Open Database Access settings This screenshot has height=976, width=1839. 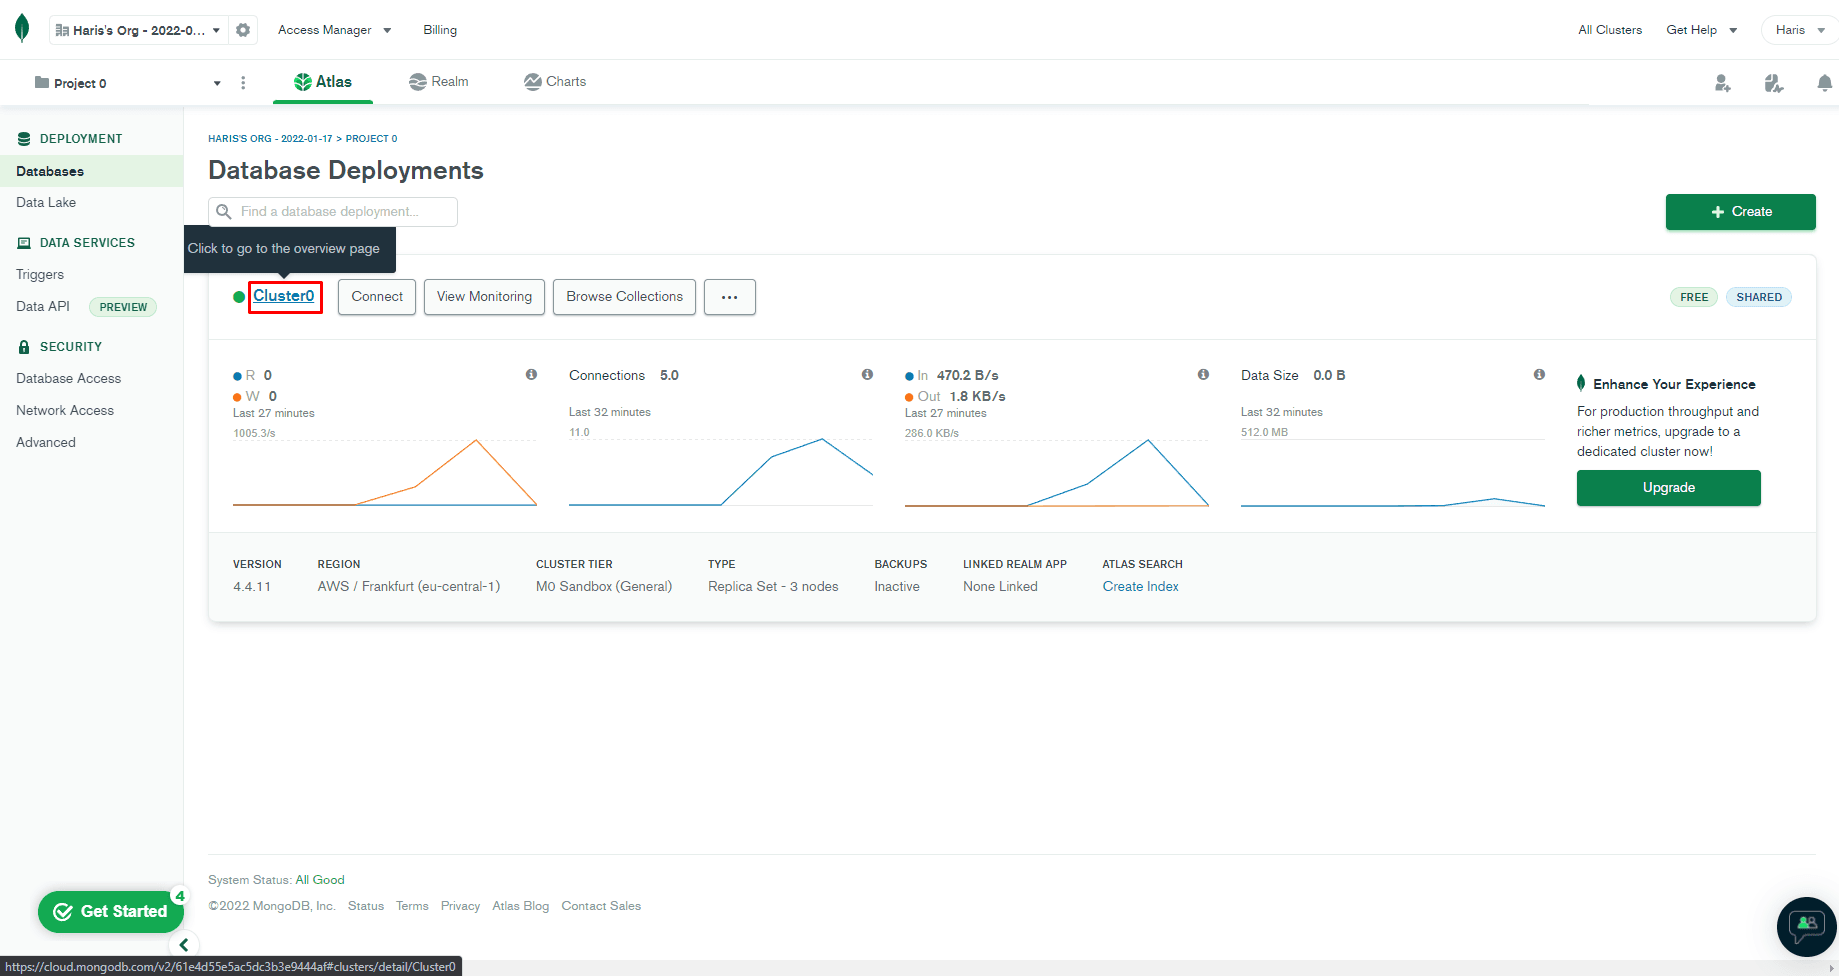(x=68, y=378)
